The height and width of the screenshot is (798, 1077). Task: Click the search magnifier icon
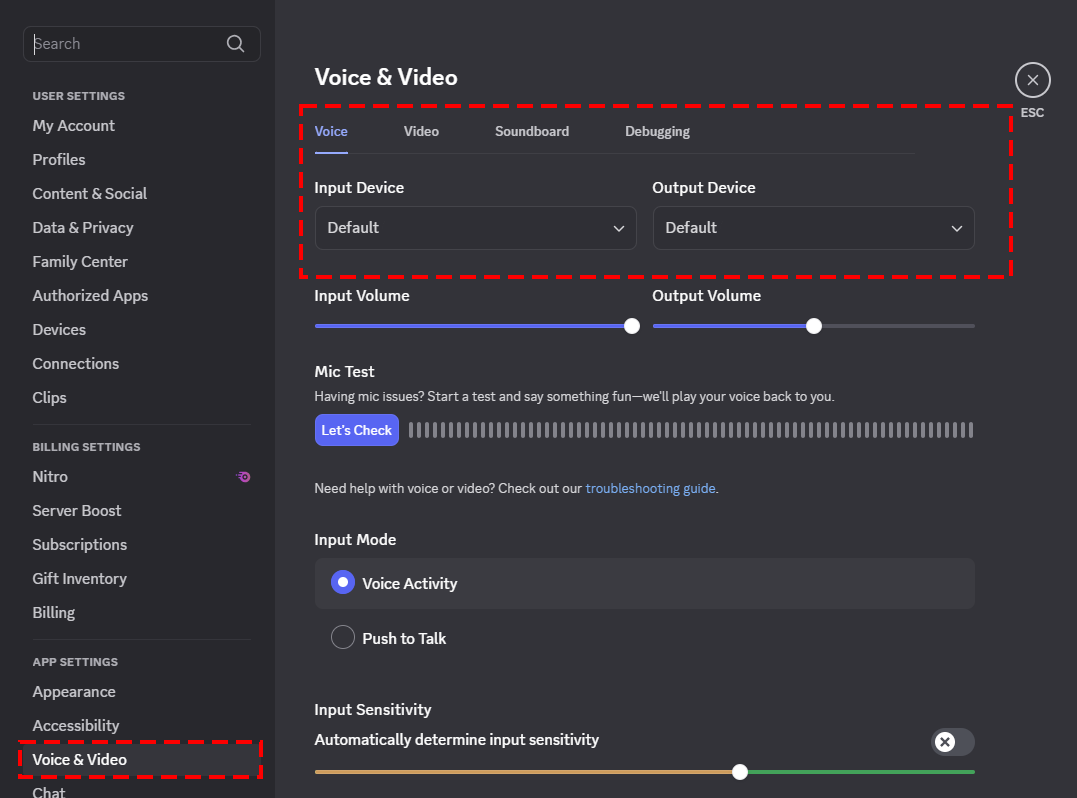point(236,44)
